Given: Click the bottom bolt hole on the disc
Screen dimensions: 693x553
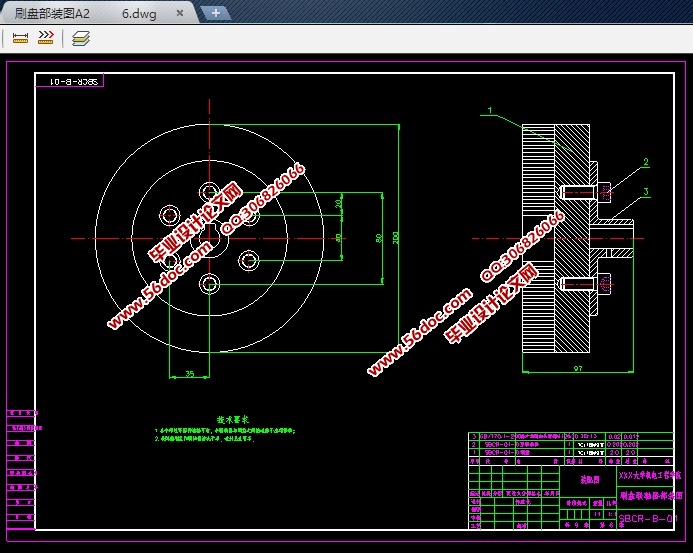Looking at the screenshot, I should click(209, 284).
